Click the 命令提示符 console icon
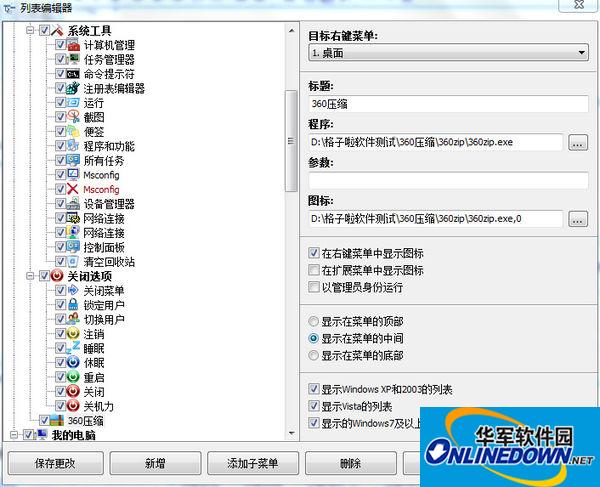 (73, 74)
